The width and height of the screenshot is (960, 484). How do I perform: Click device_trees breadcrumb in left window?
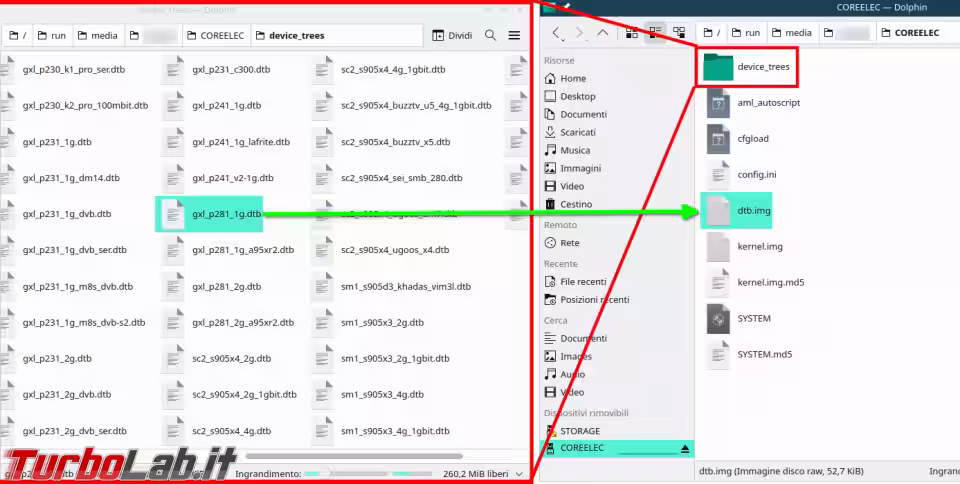point(291,35)
